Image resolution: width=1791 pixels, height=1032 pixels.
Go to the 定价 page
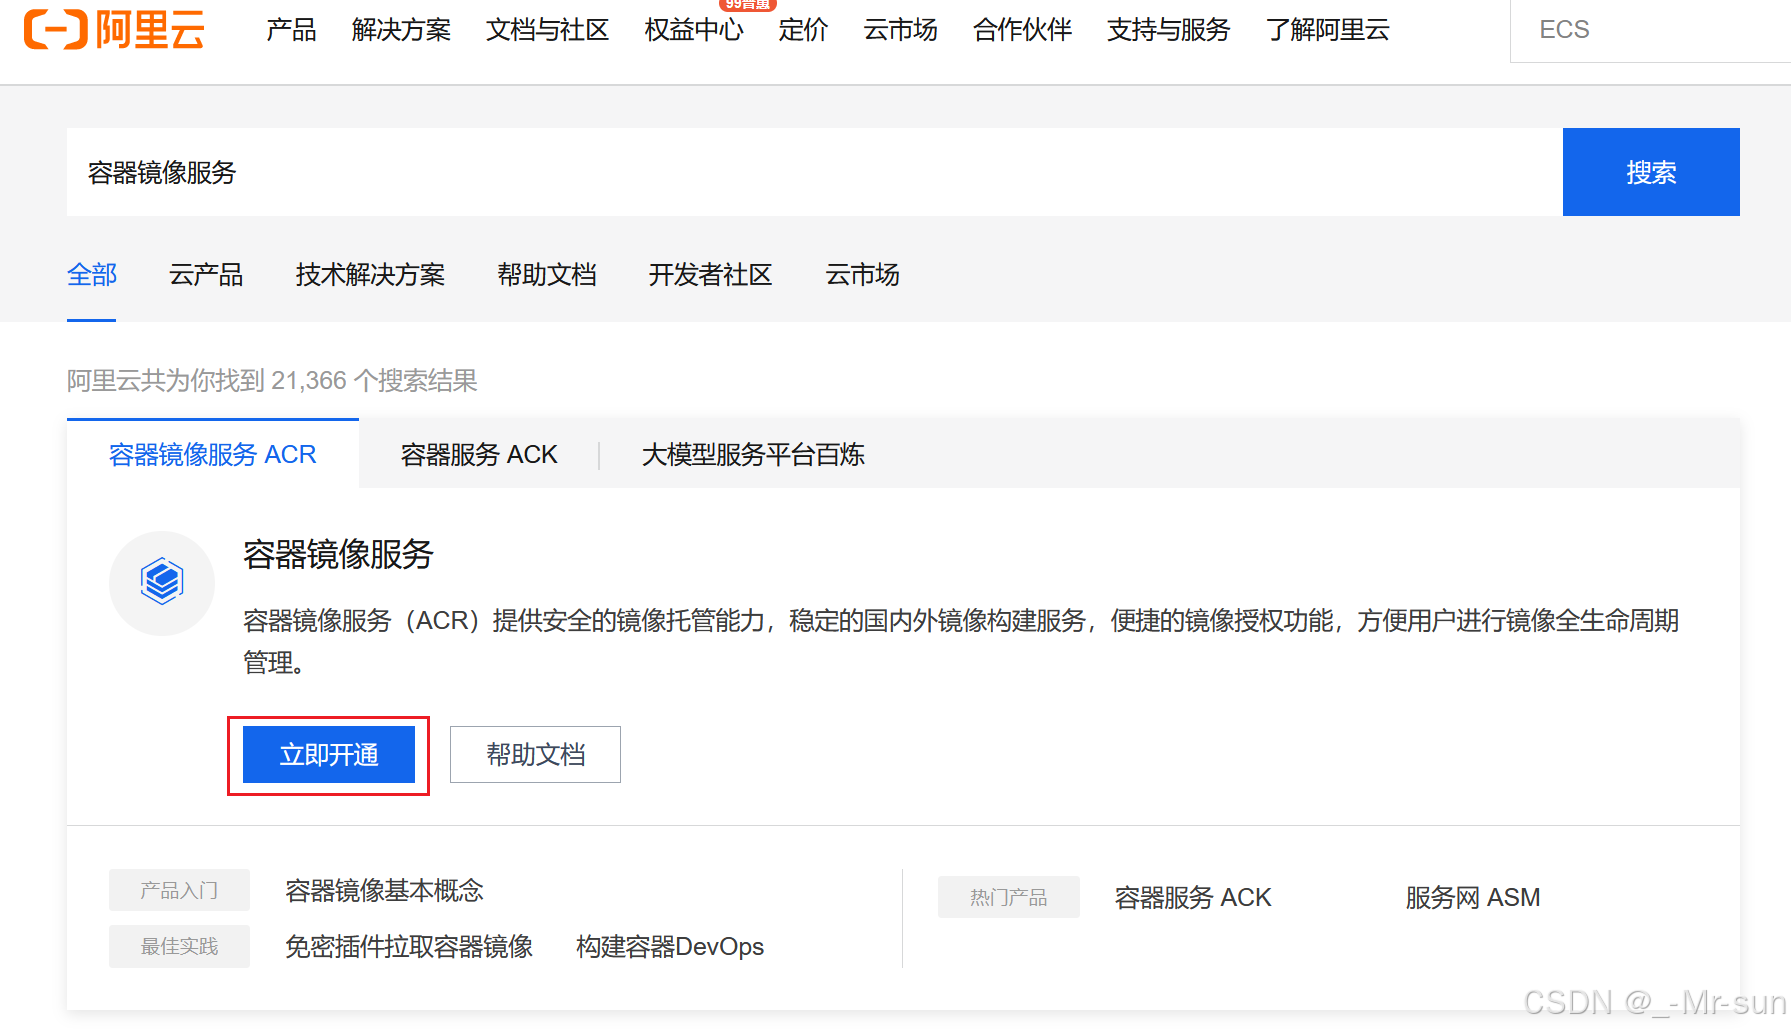click(803, 30)
